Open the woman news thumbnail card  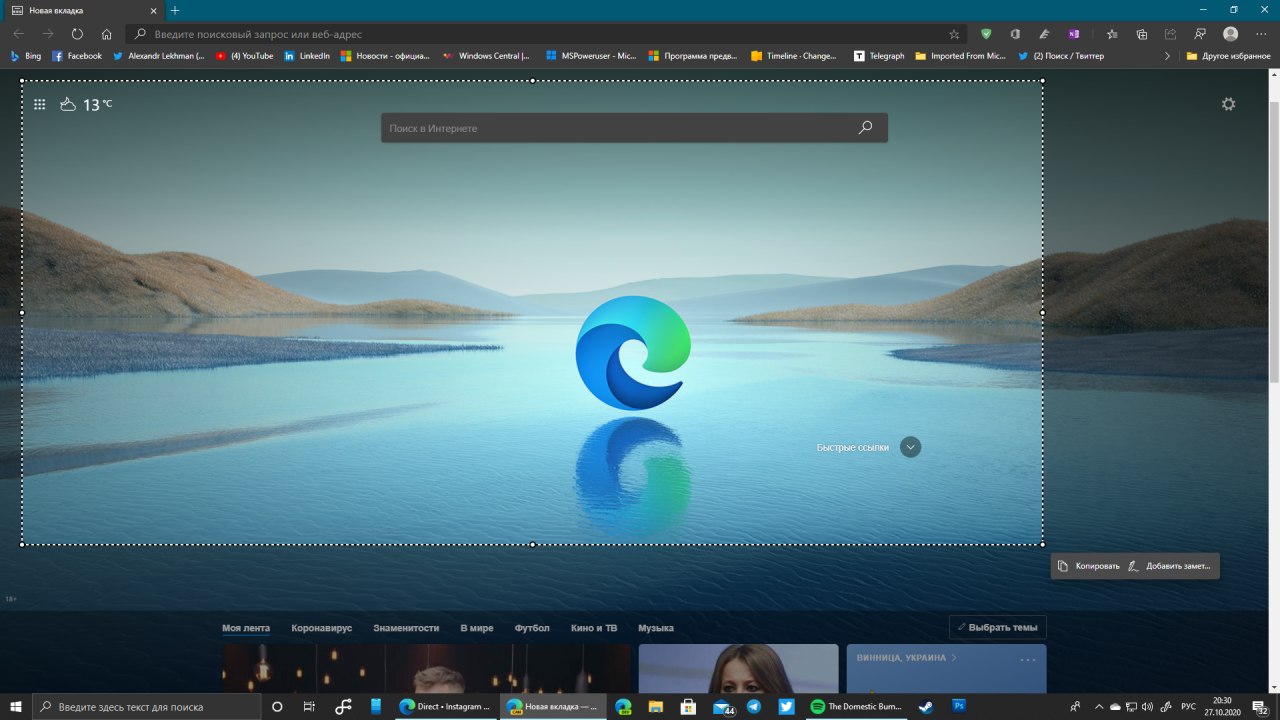pos(738,668)
